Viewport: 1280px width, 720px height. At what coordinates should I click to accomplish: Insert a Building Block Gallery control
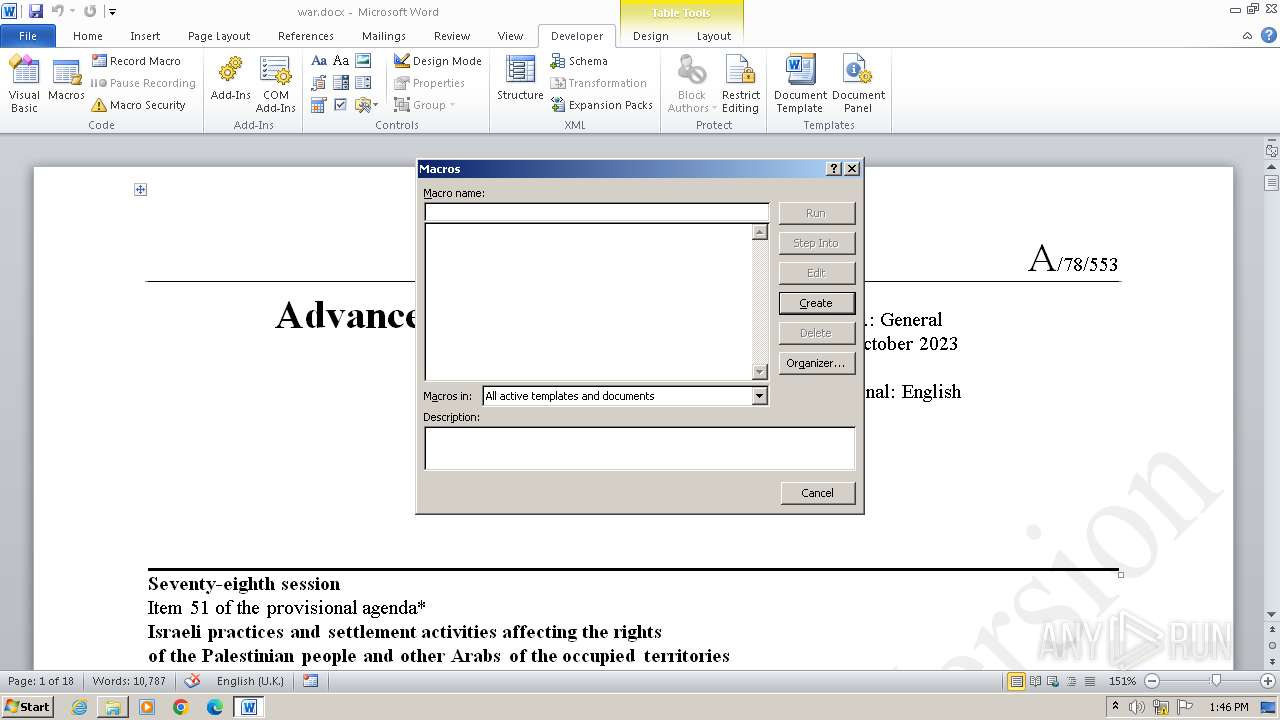pyautogui.click(x=319, y=83)
